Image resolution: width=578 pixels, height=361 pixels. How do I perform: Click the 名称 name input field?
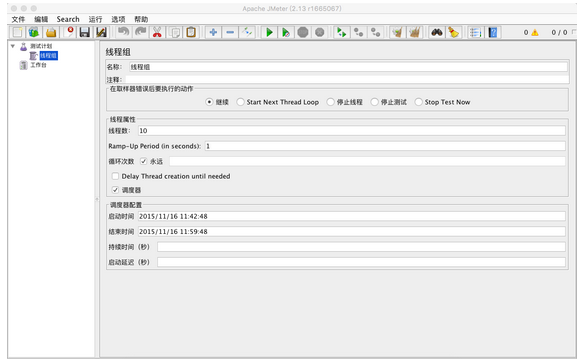click(348, 67)
